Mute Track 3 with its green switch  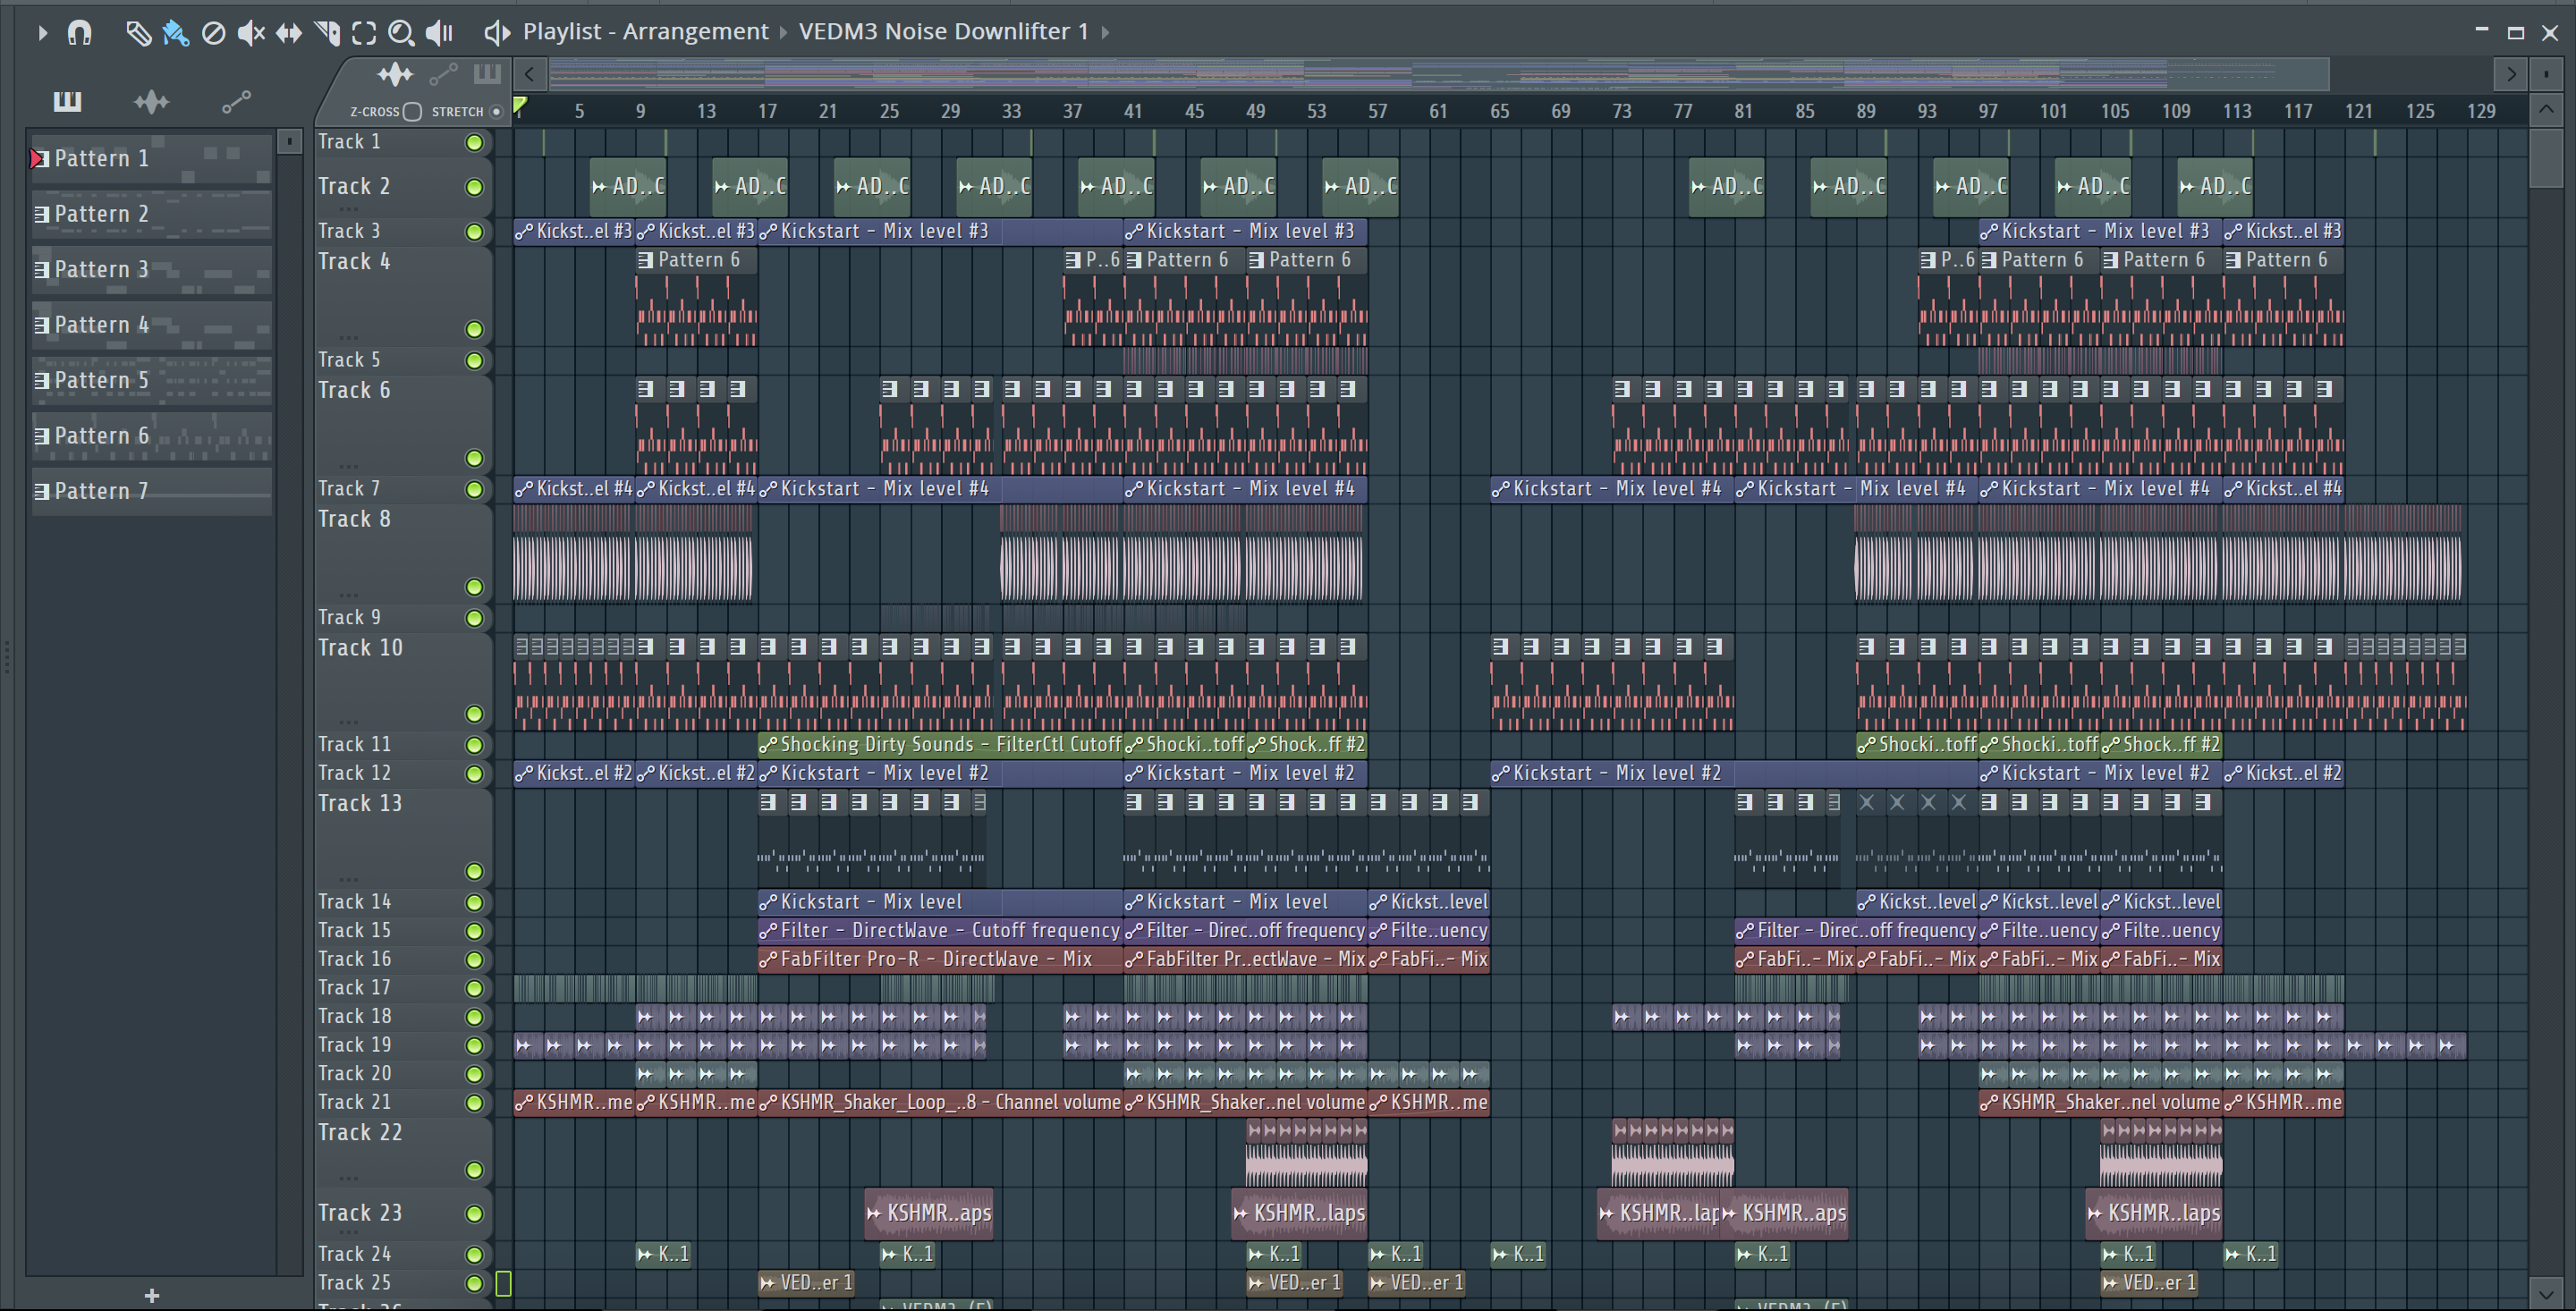[474, 232]
